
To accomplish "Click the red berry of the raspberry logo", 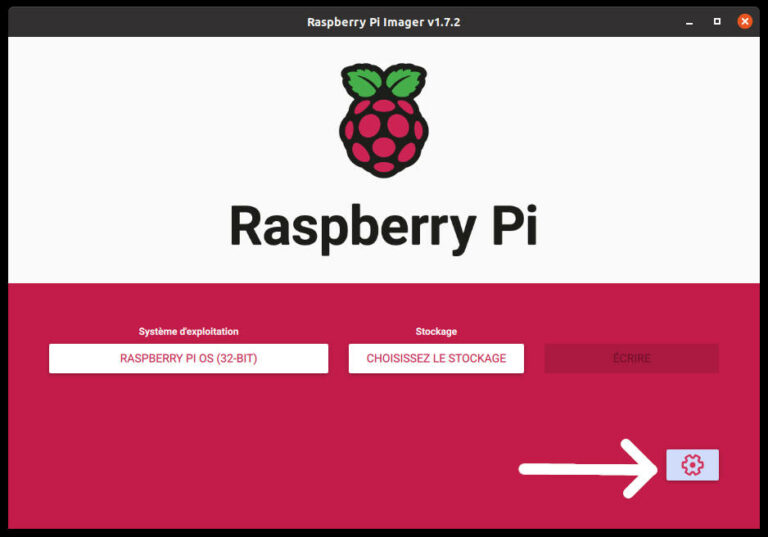I will (x=384, y=135).
